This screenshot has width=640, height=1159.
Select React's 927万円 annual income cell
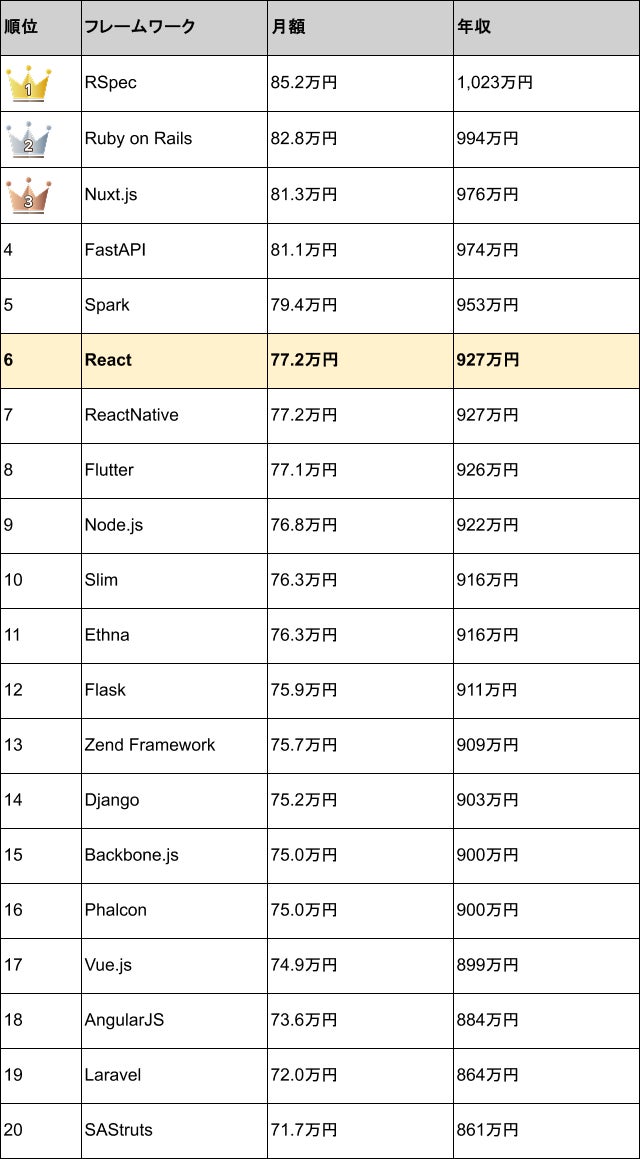(x=546, y=360)
